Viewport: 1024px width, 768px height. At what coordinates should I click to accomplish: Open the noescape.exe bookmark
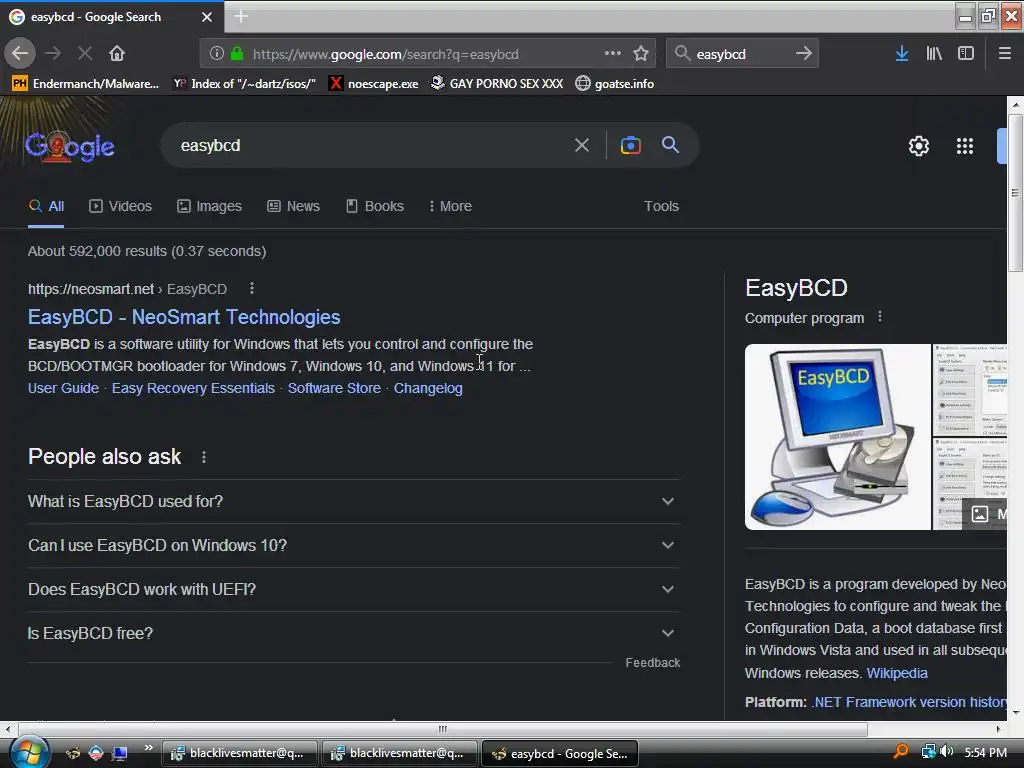pos(374,84)
